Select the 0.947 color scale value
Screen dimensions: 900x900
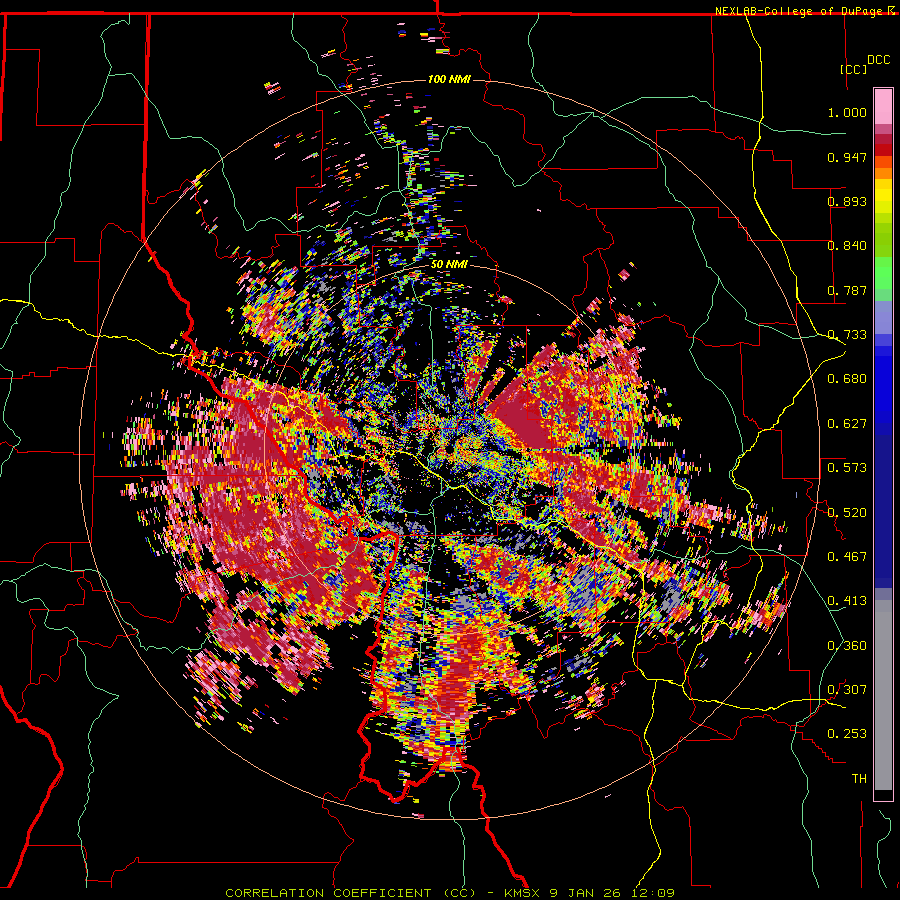pyautogui.click(x=847, y=157)
